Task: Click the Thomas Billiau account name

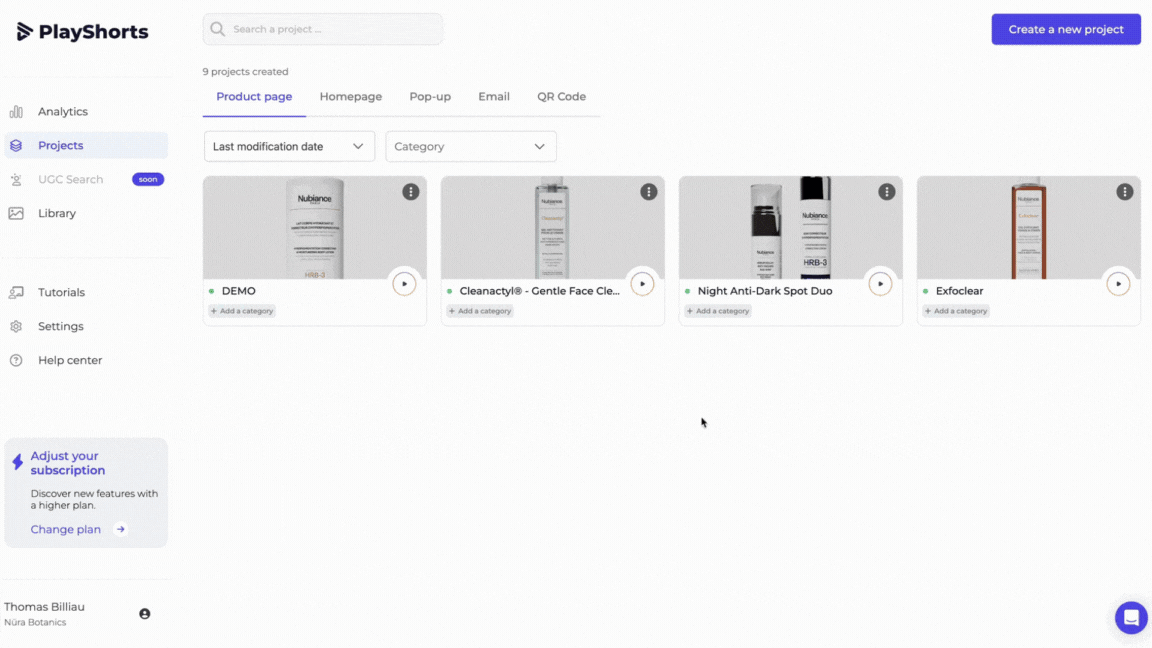Action: [x=44, y=607]
